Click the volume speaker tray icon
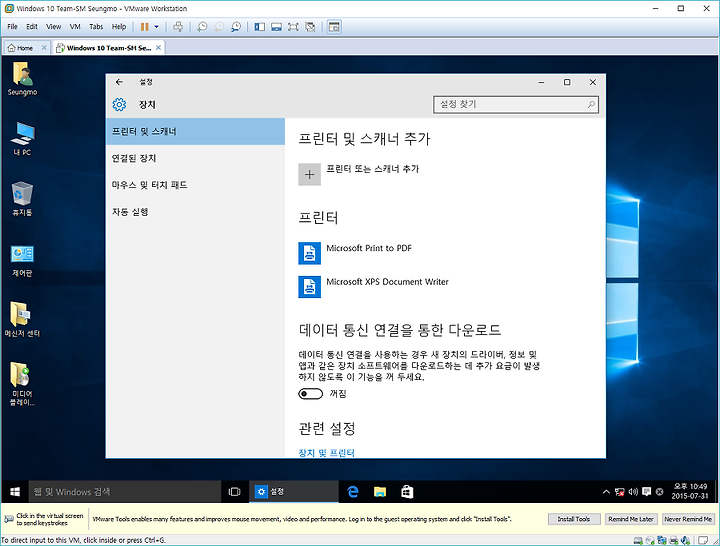Screen dimensions: 720x546 pos(633,492)
